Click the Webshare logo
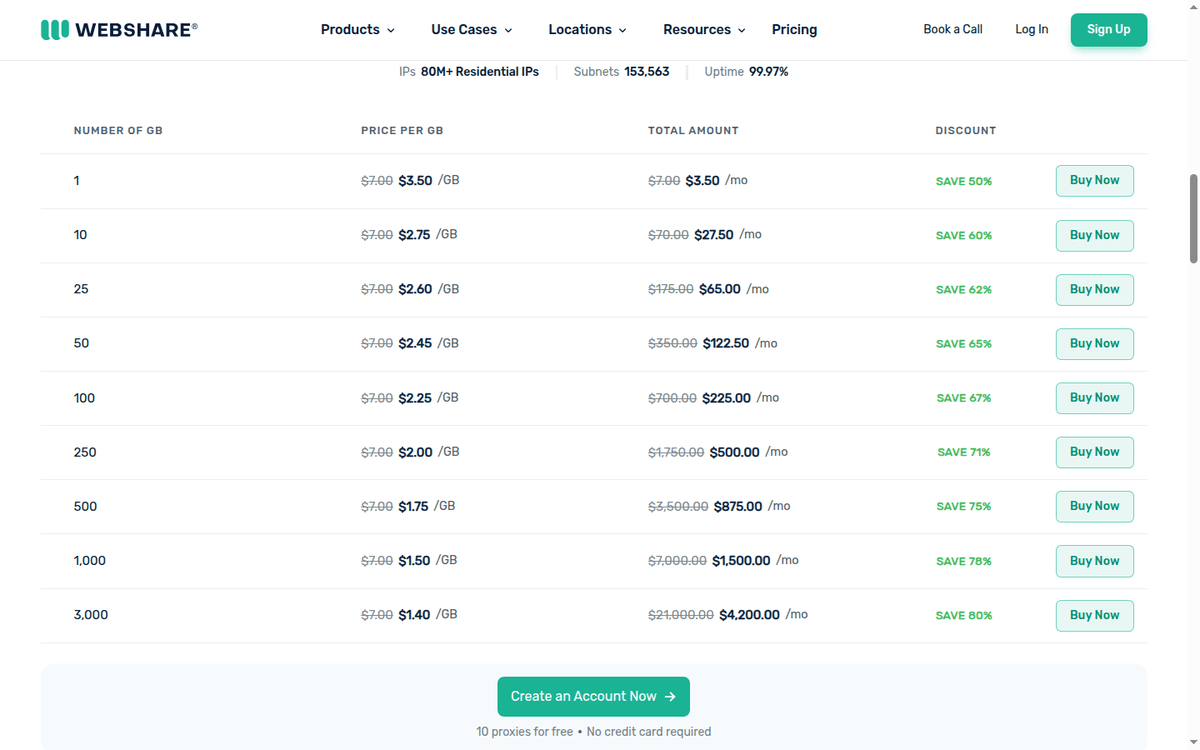Image resolution: width=1200 pixels, height=750 pixels. pyautogui.click(x=119, y=29)
